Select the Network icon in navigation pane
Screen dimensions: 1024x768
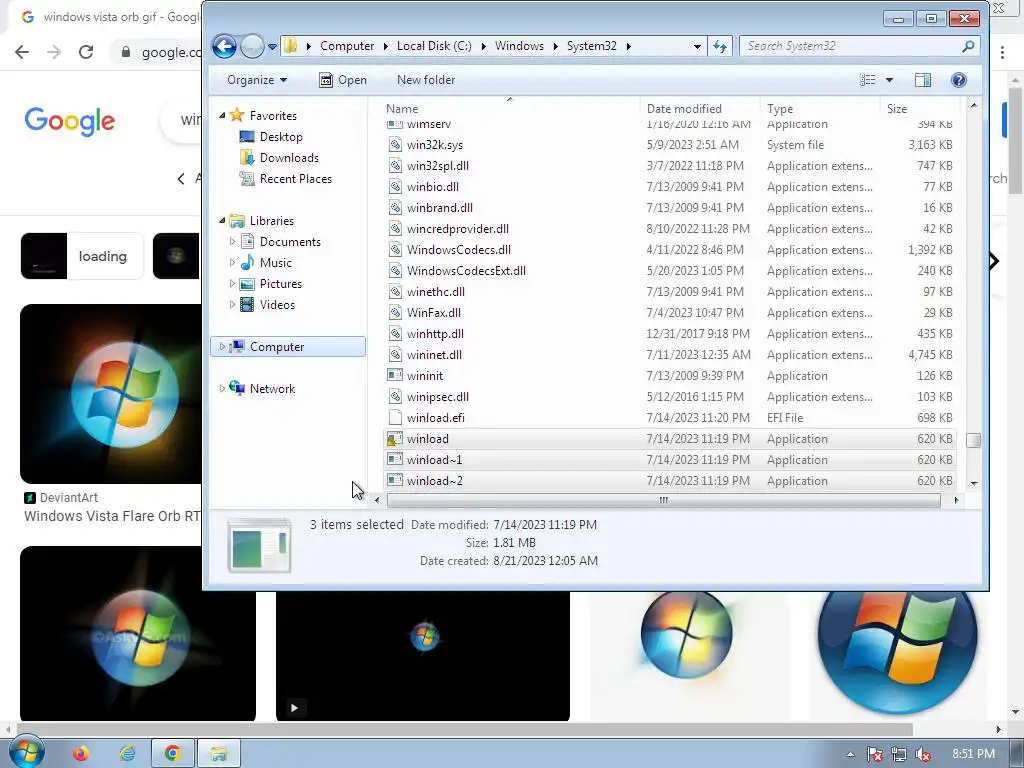point(237,388)
